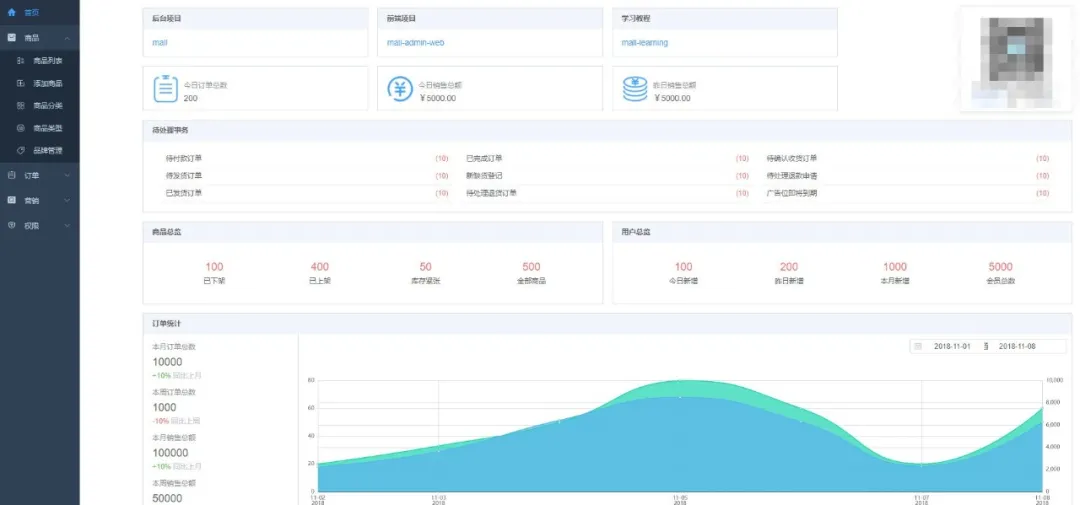Image resolution: width=1080 pixels, height=505 pixels.
Task: Expand the 权限 sidebar menu
Action: coord(39,225)
